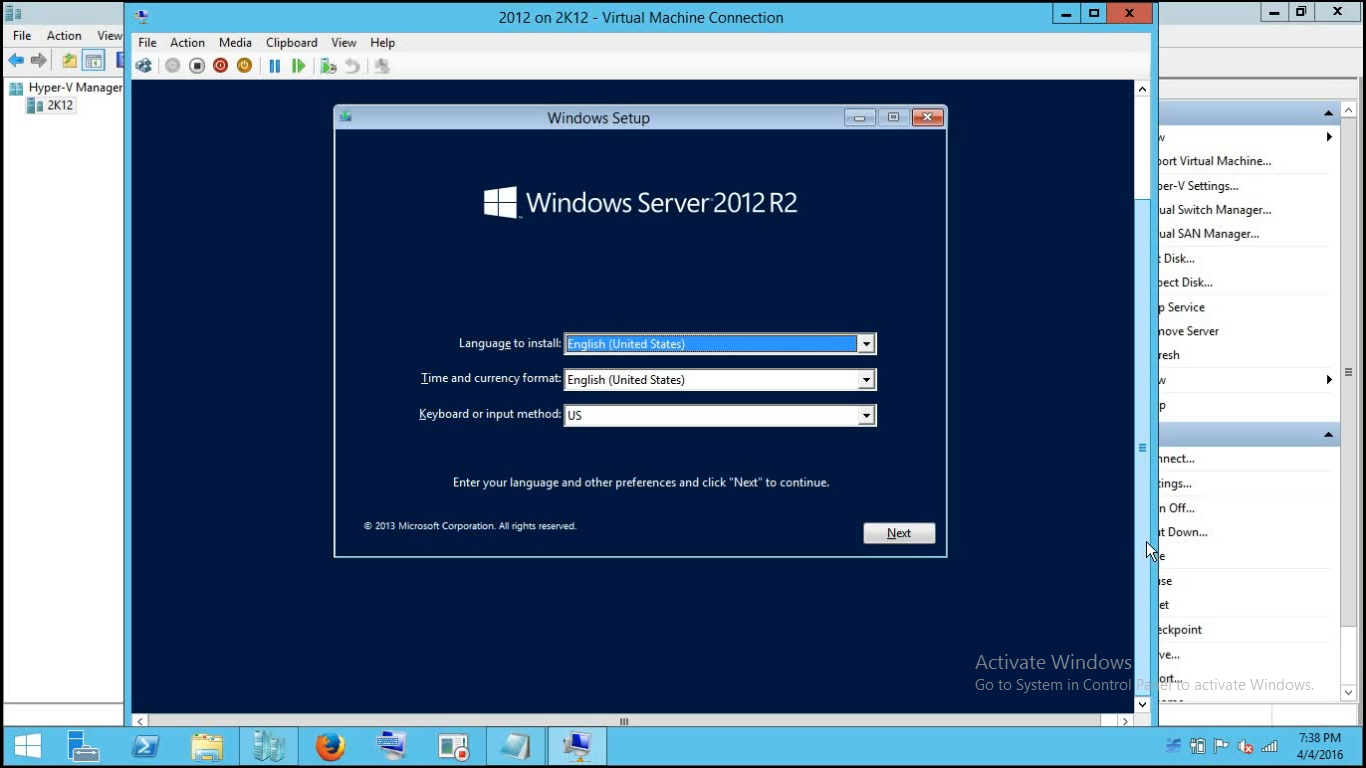Click the clock showing 7:38 PM

[x=1319, y=737]
